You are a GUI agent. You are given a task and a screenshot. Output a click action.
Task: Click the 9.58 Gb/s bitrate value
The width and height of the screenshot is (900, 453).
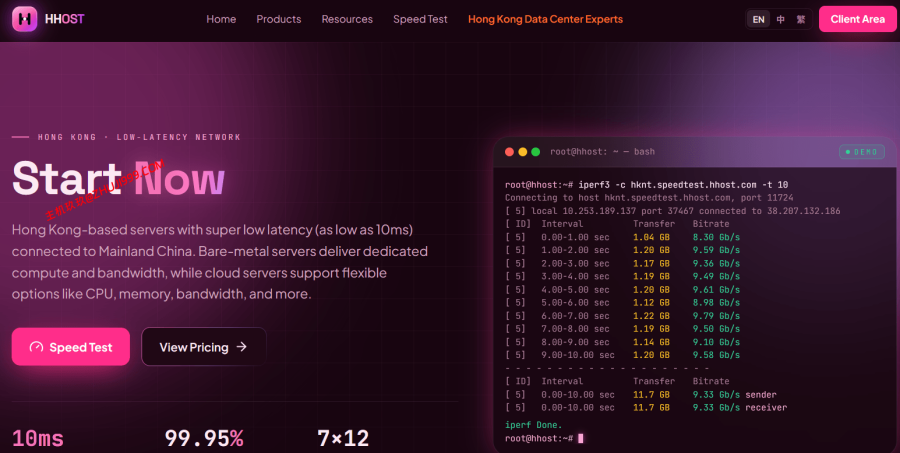(x=716, y=355)
